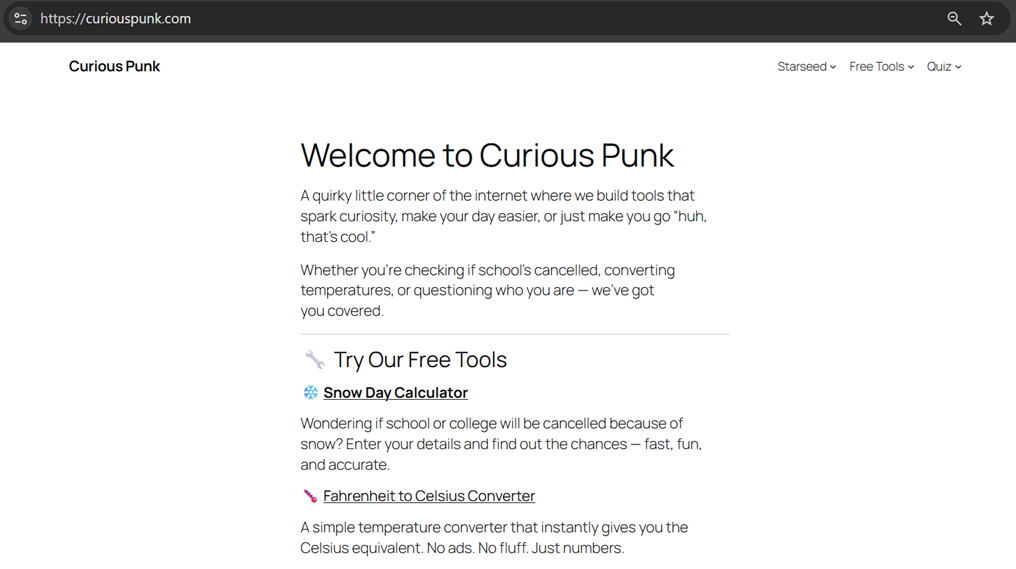Expand the Starseed dropdown chevron

tap(833, 67)
